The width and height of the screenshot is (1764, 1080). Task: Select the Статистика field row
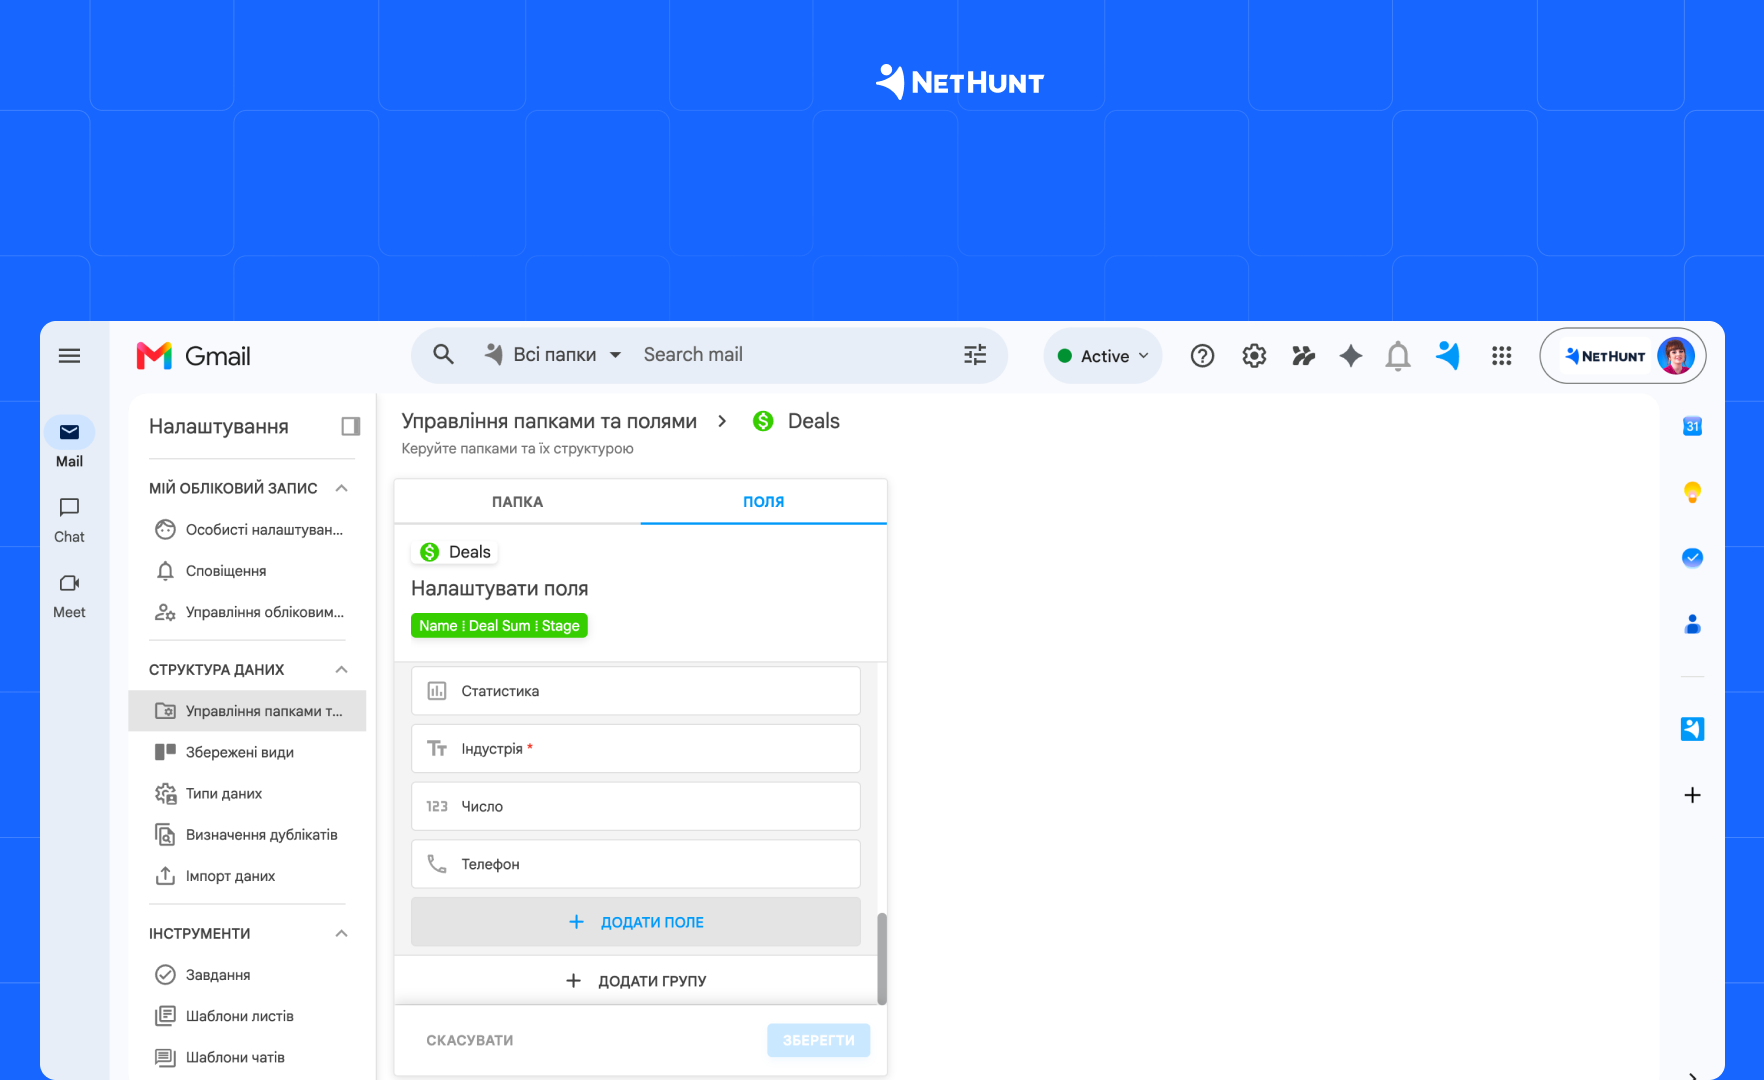636,691
